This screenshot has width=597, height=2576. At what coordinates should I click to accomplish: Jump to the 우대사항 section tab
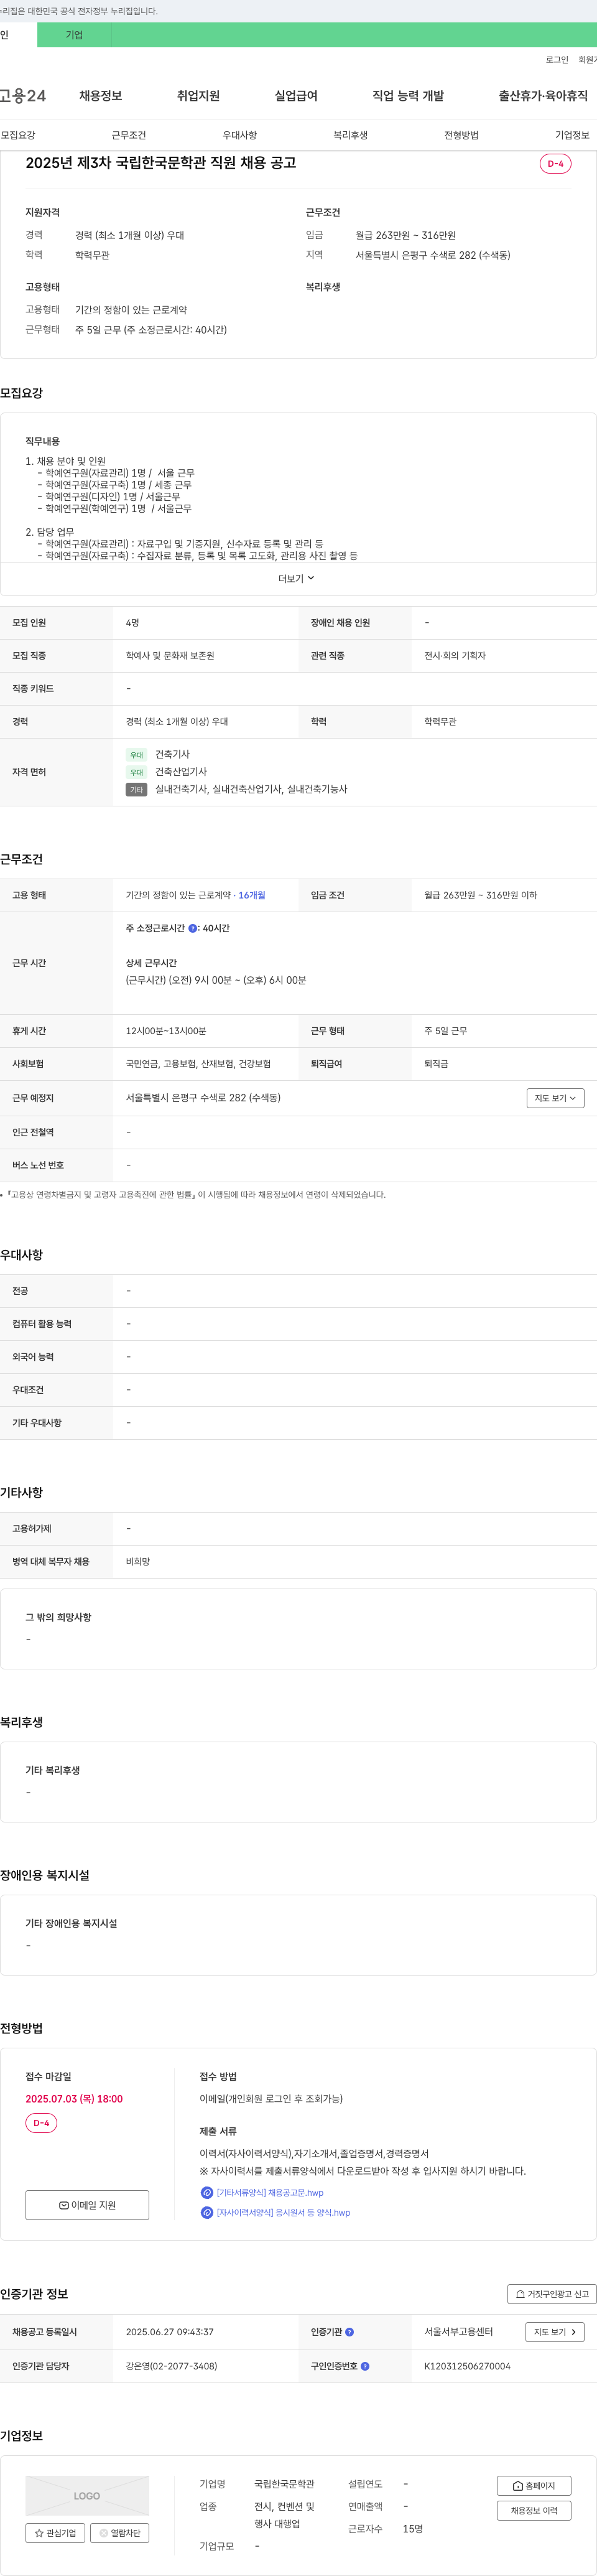pyautogui.click(x=240, y=135)
